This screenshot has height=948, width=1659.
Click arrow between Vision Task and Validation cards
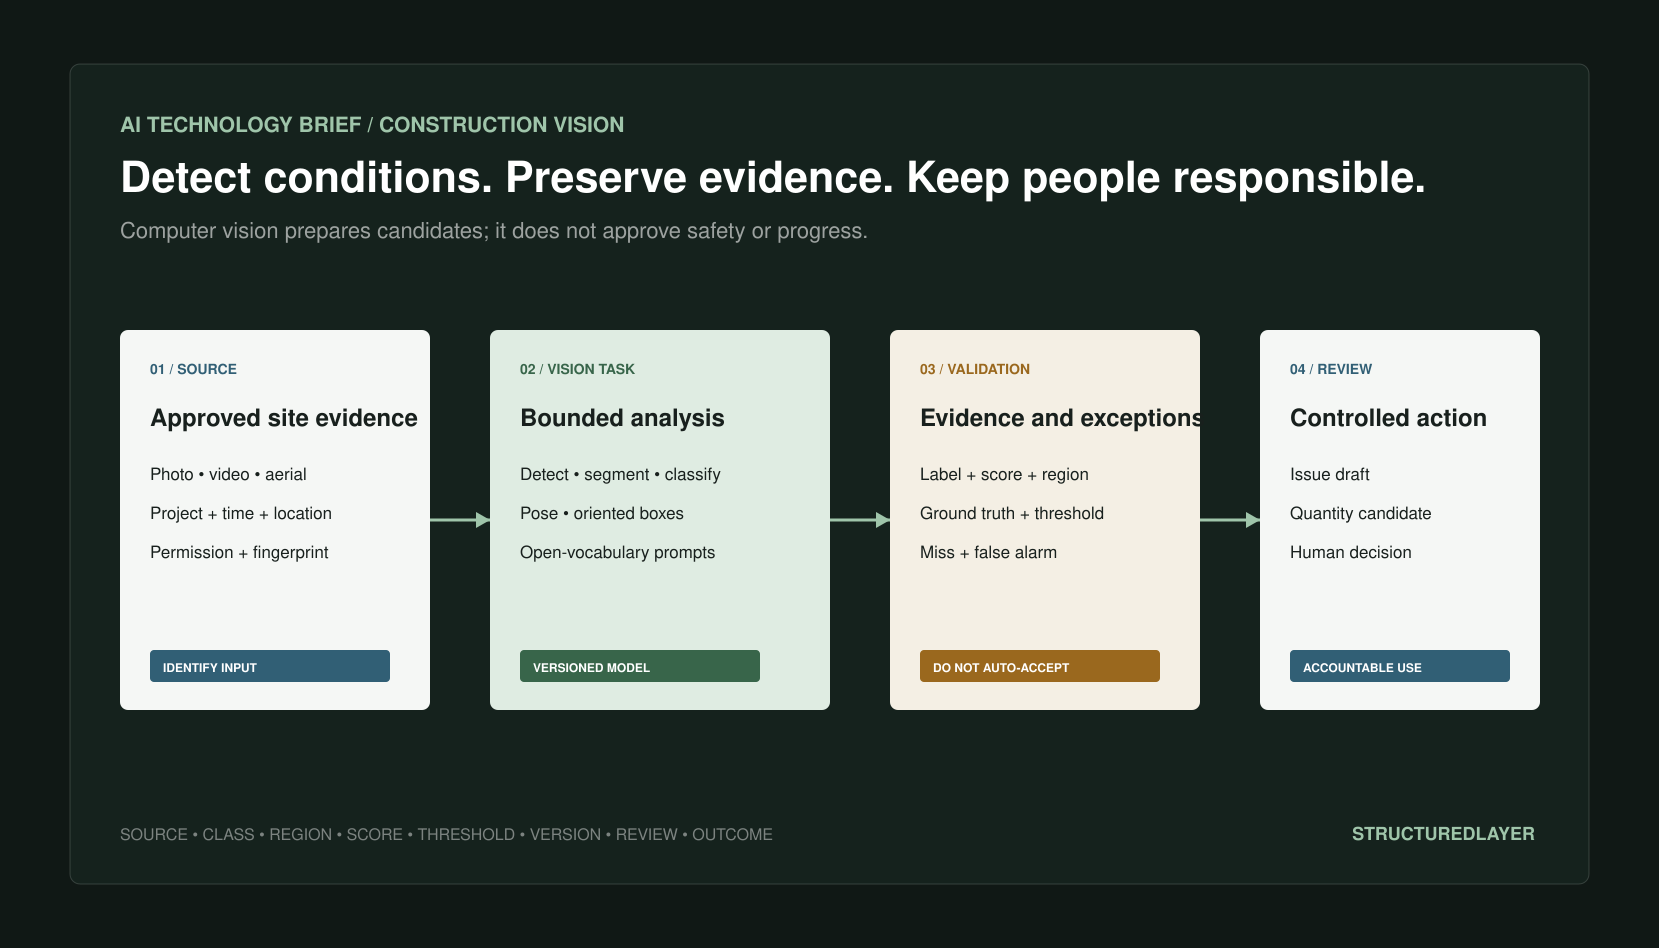(860, 520)
